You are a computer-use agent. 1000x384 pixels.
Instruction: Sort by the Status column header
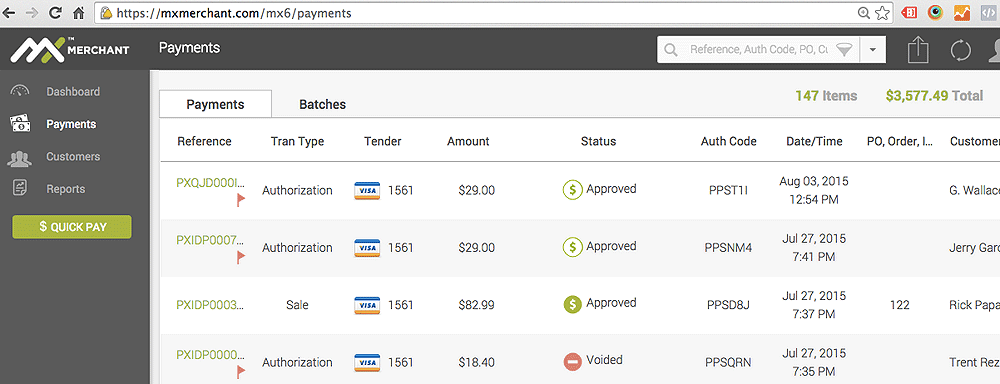coord(598,142)
